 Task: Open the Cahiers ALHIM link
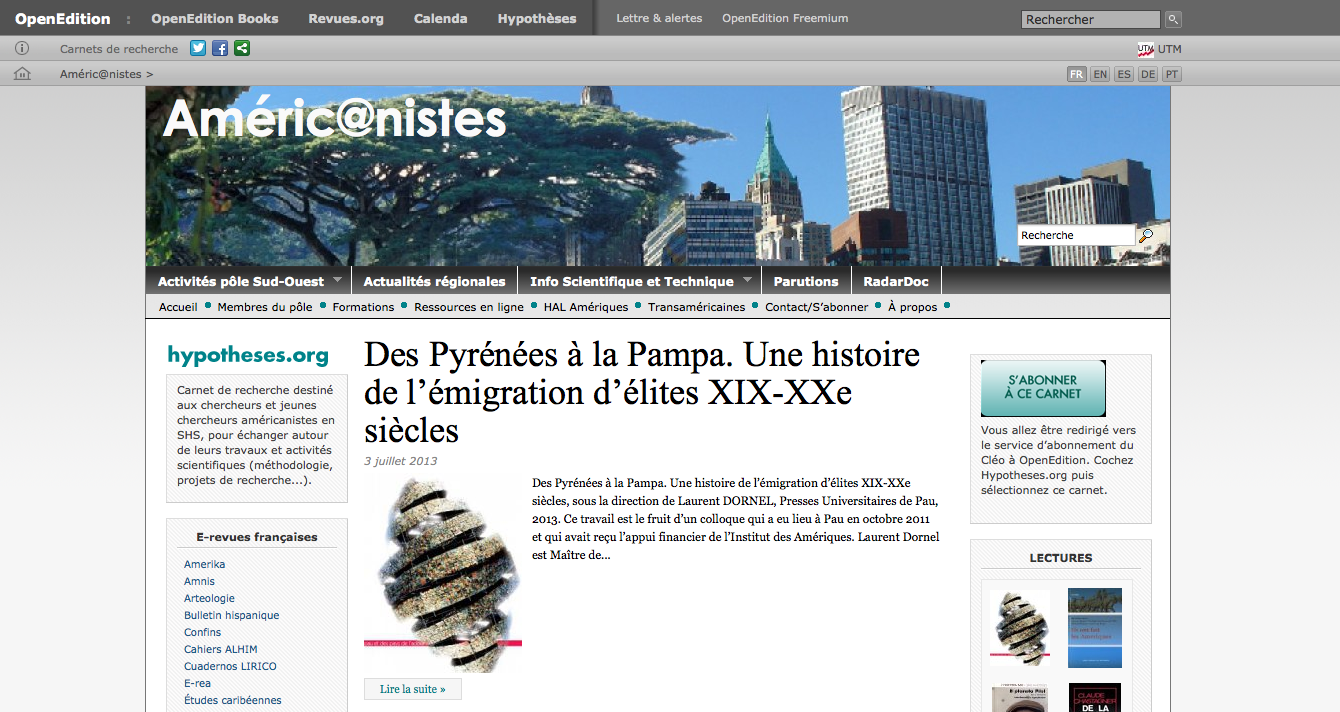coord(221,649)
